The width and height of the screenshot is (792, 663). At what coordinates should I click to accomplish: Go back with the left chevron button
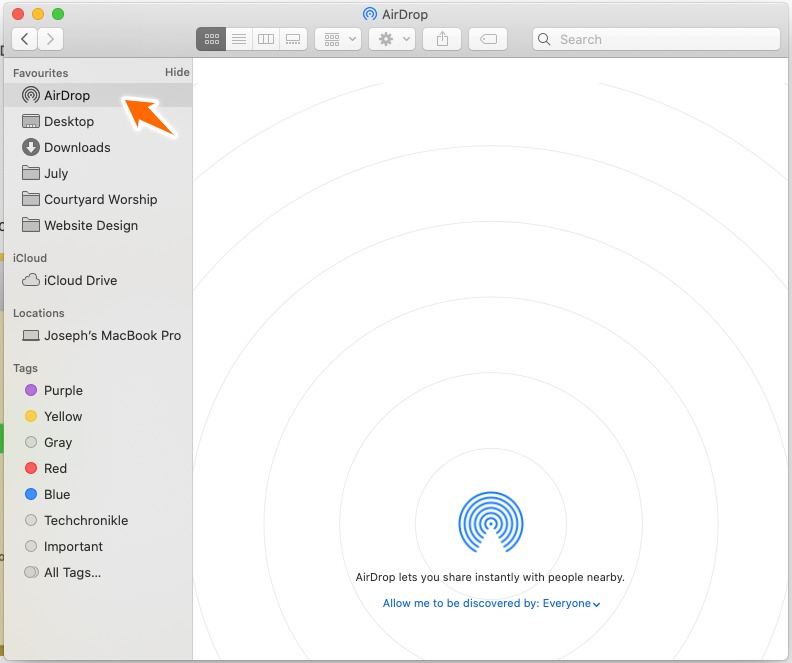tap(24, 39)
